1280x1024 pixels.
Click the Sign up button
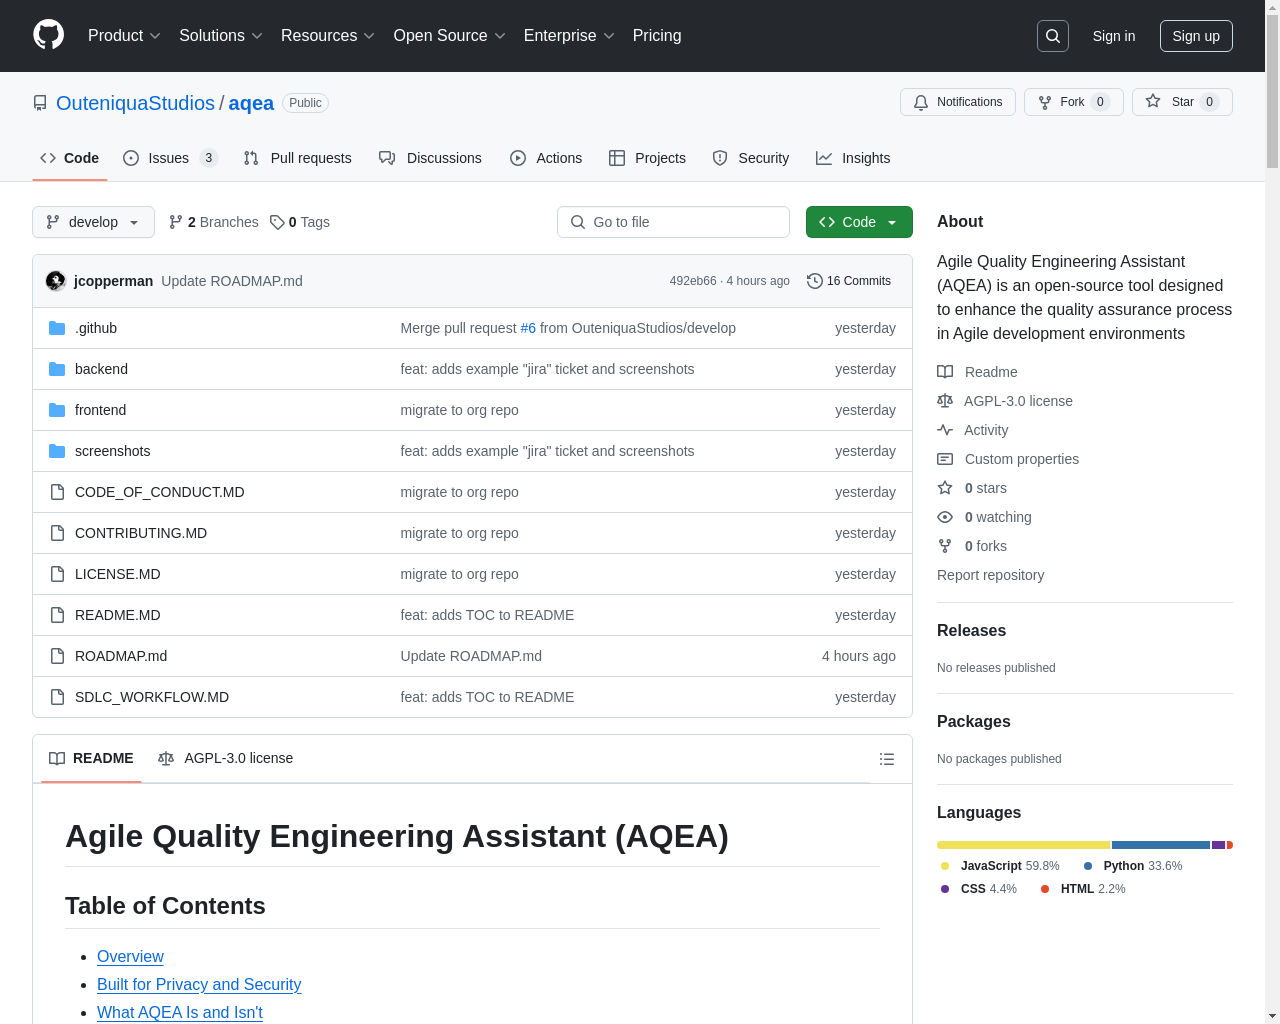[x=1196, y=36]
